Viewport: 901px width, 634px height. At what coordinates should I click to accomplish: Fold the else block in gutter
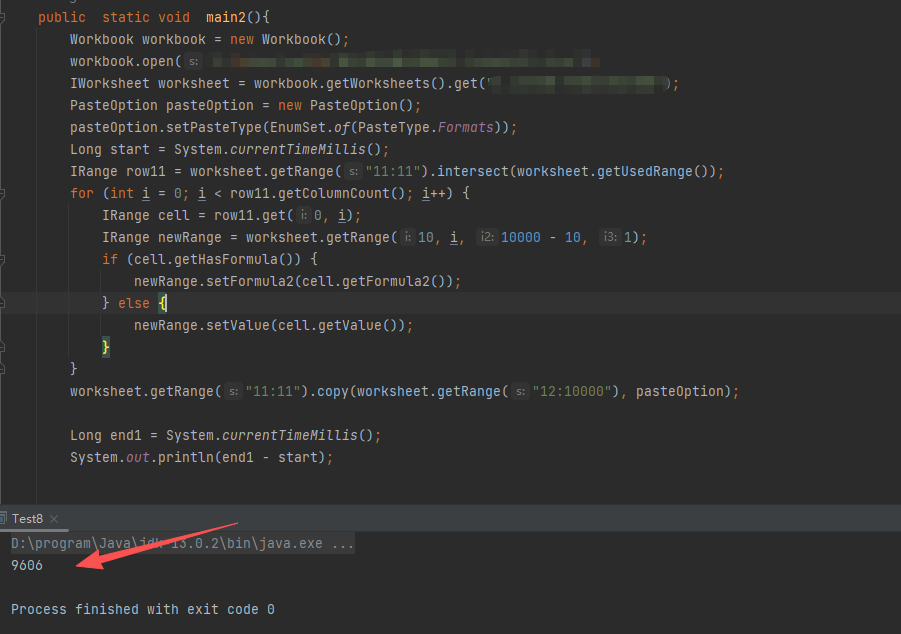(x=4, y=303)
